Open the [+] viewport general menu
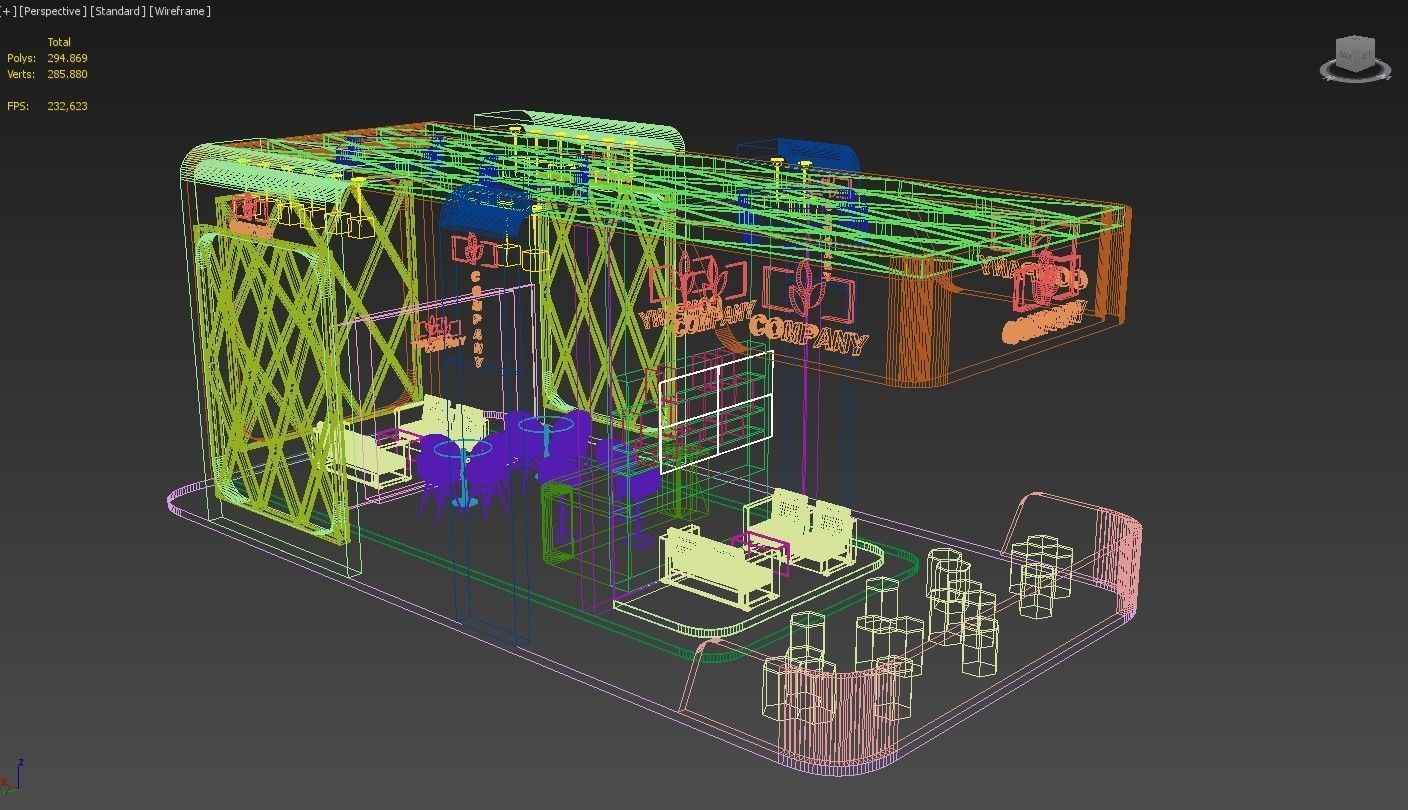This screenshot has height=810, width=1408. click(x=8, y=11)
